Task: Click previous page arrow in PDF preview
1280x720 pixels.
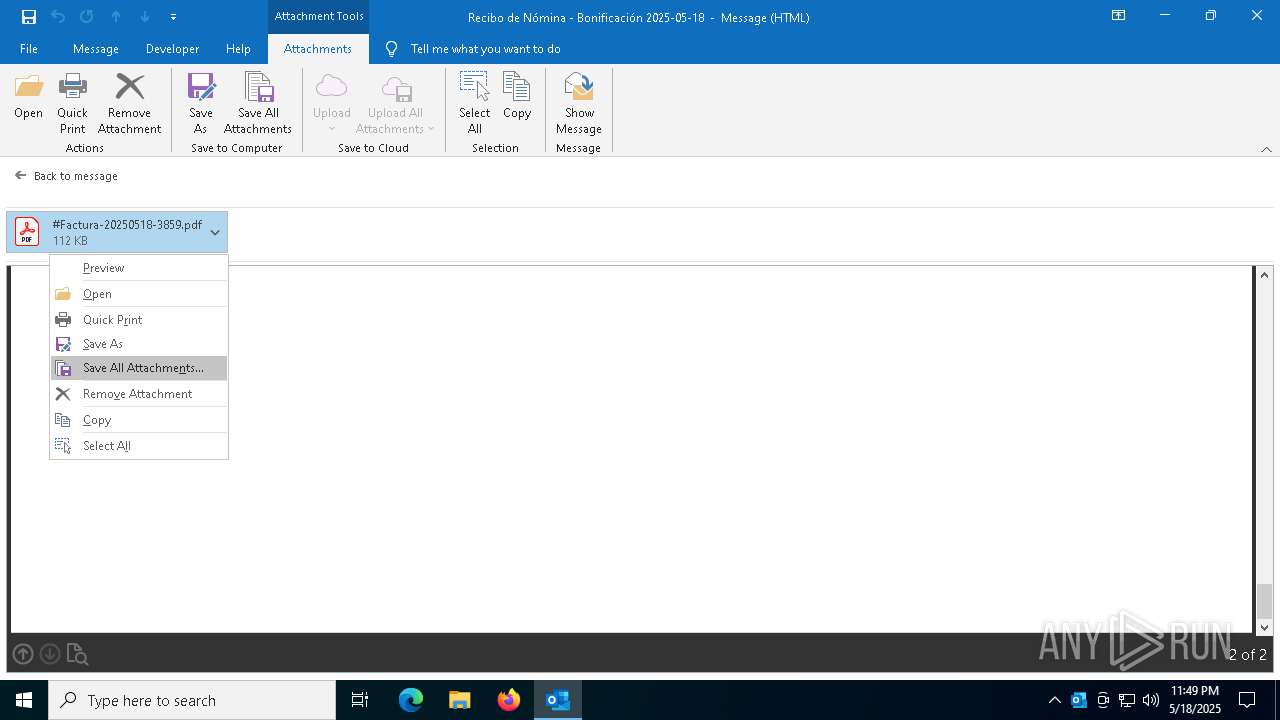Action: coord(23,654)
